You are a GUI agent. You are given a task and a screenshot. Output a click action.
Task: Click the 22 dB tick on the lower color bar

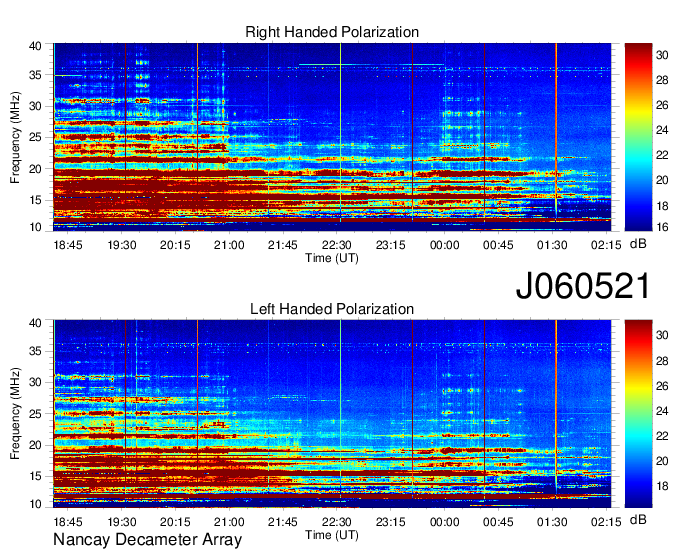[x=662, y=436]
